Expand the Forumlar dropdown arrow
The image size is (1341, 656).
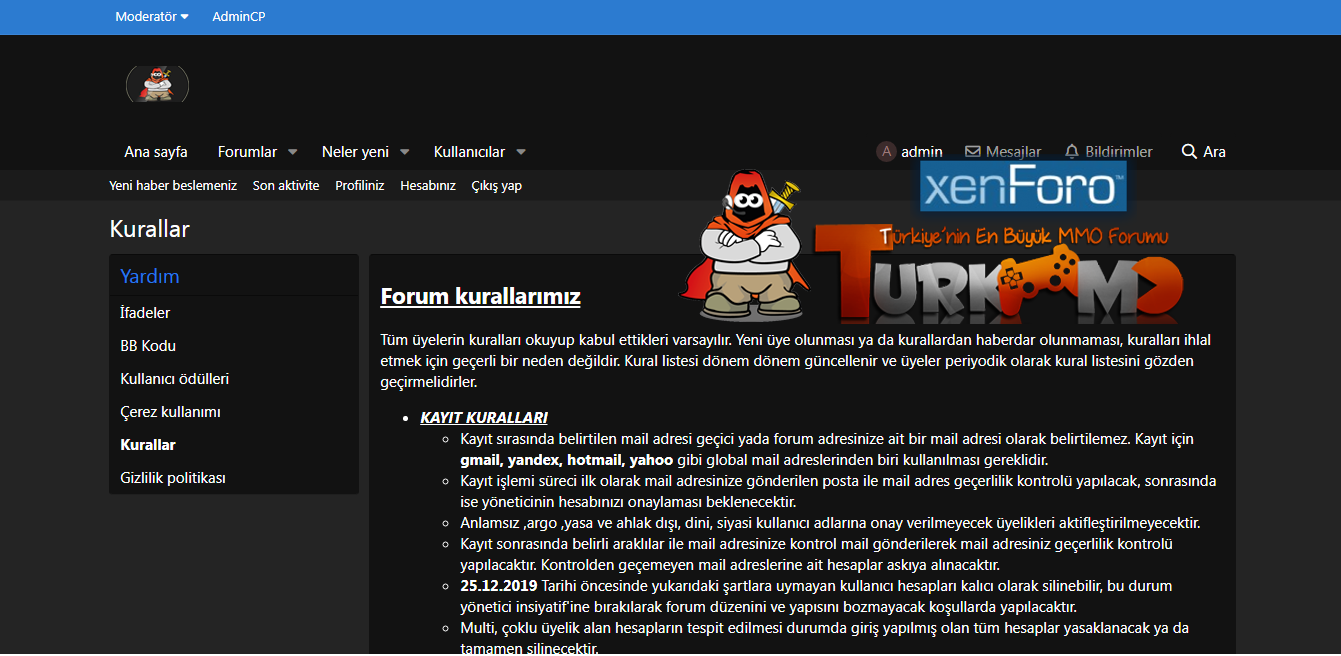click(x=293, y=152)
